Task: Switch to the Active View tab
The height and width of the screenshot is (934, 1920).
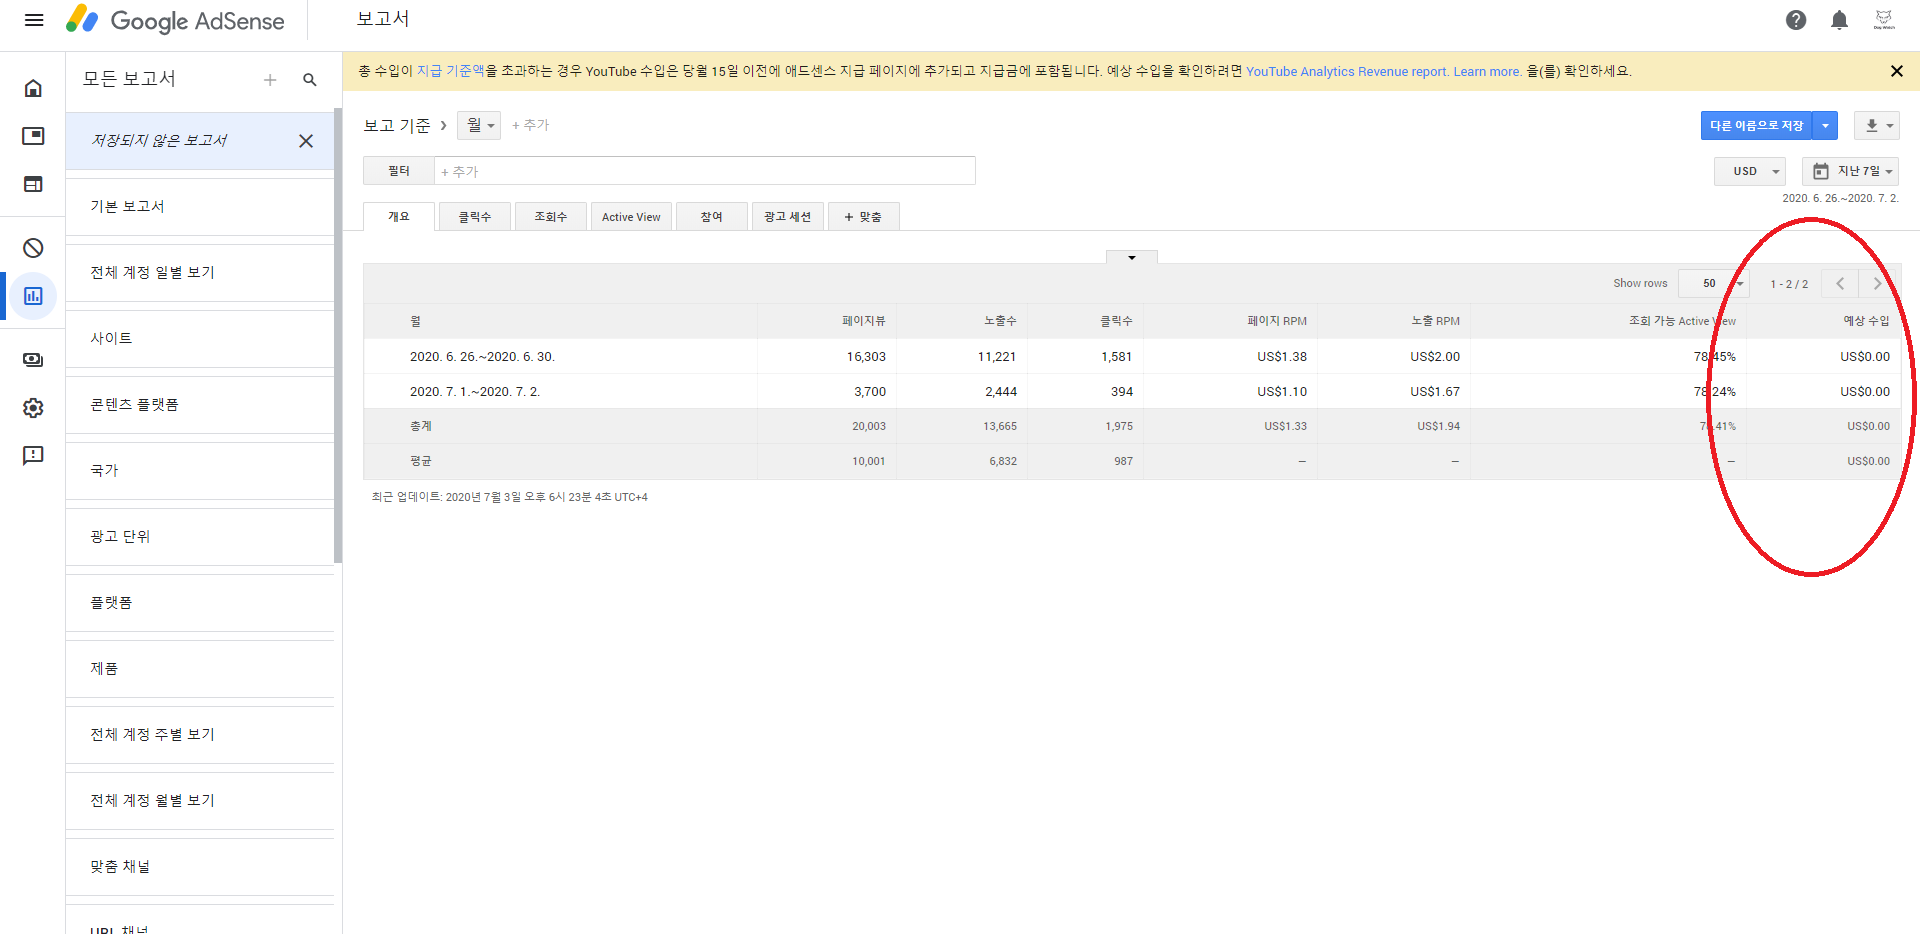Action: [x=631, y=216]
